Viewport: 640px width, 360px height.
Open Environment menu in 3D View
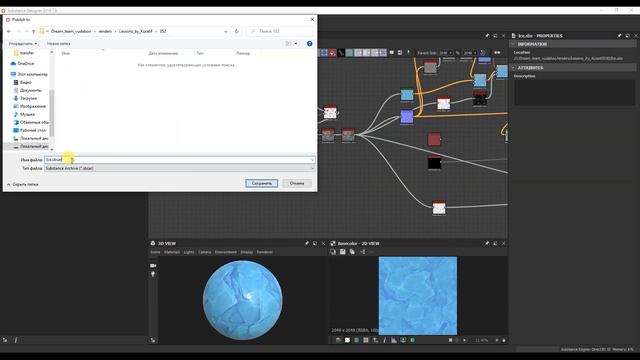coord(226,252)
